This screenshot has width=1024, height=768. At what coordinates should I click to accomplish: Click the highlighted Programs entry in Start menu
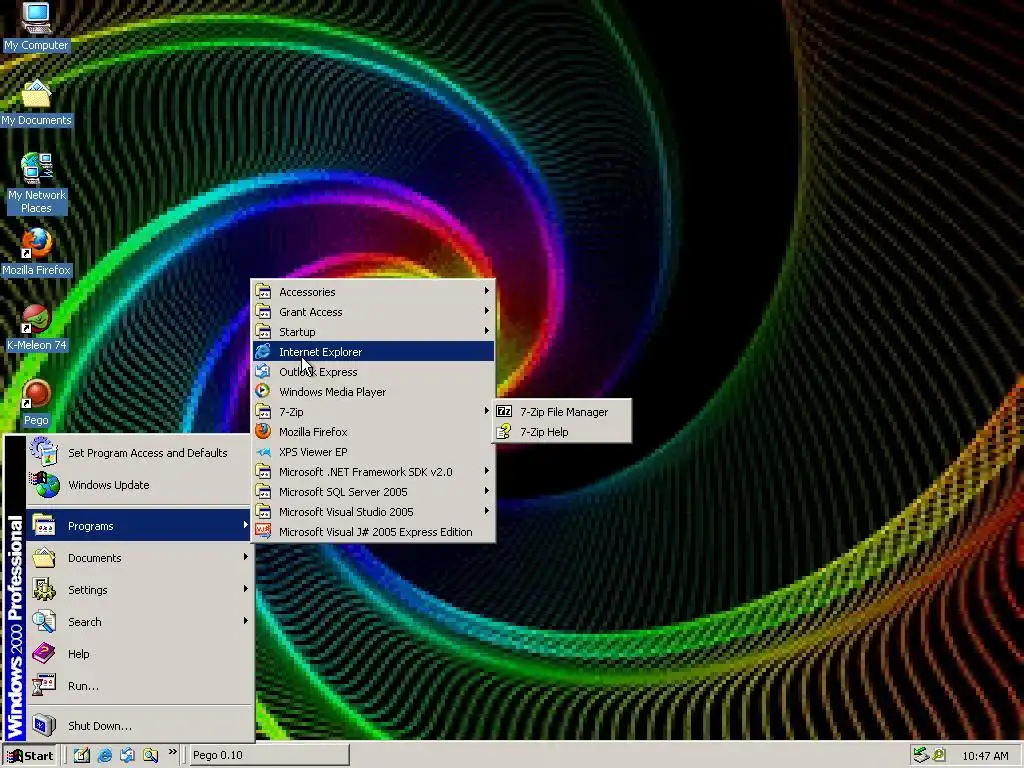click(x=139, y=526)
